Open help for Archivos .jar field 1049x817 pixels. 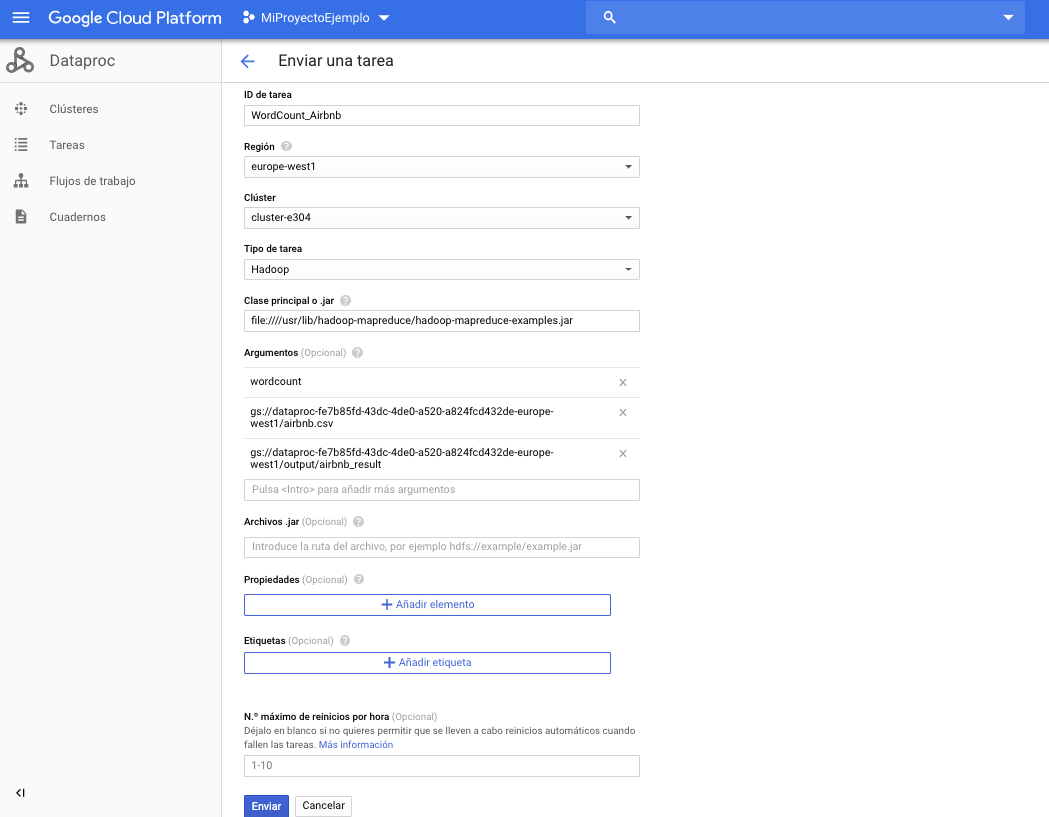click(358, 521)
